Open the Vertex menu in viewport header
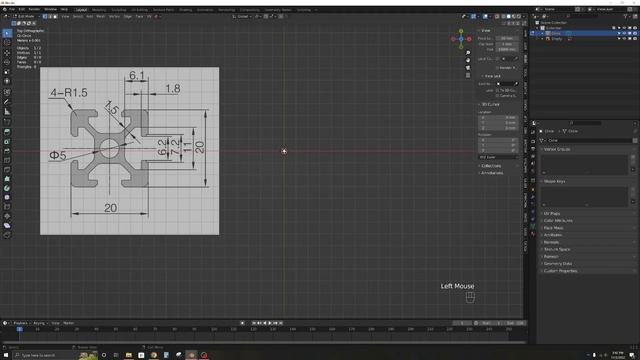Screen dimensions: 640x360 (114, 16)
